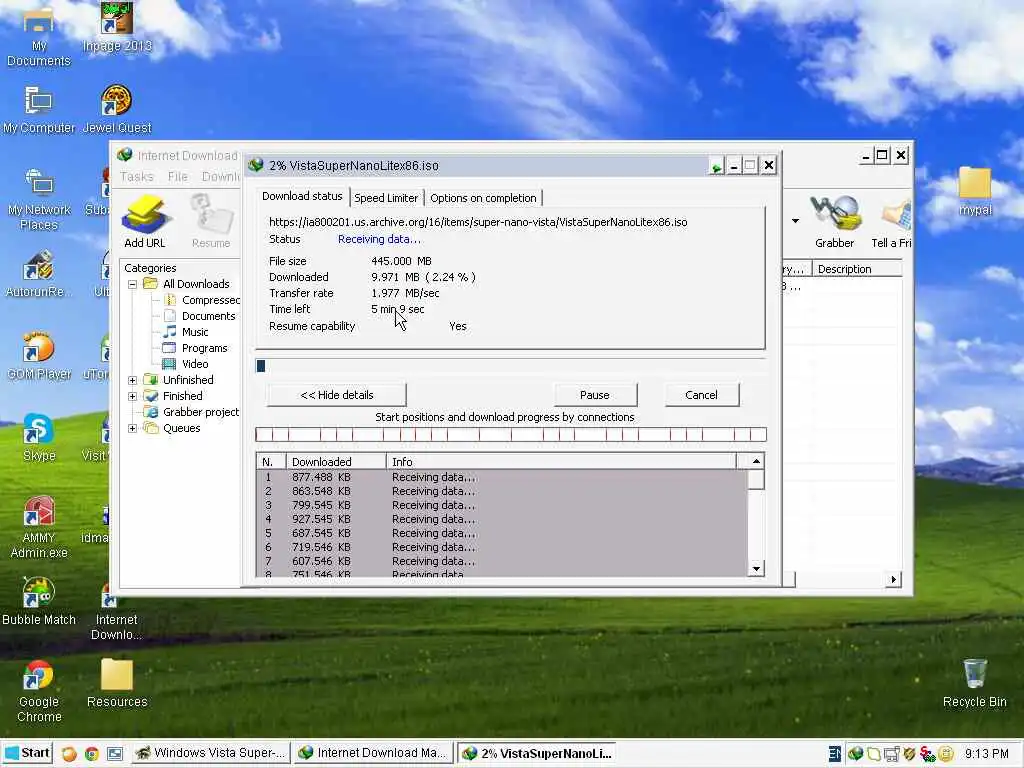
Task: Click right scroll arrow in IDM main list
Action: click(x=893, y=579)
